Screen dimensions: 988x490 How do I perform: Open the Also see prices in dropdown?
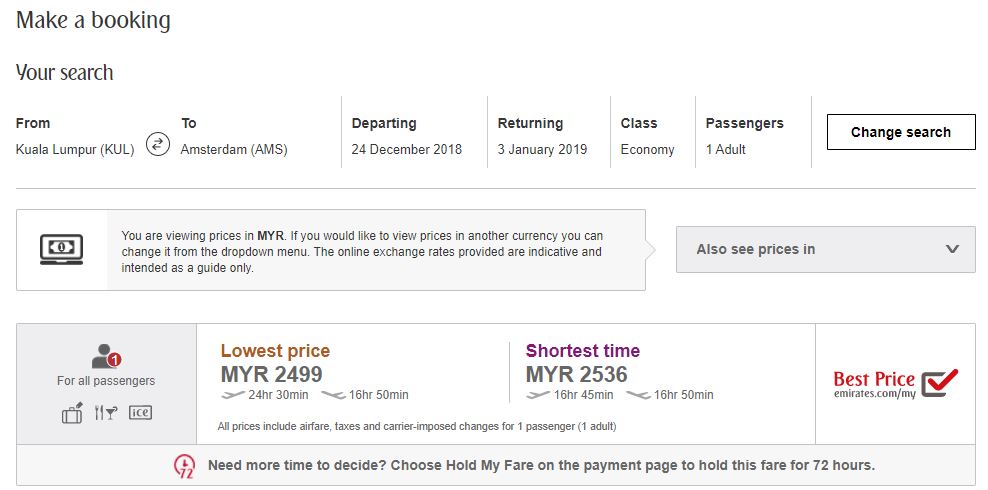click(825, 249)
